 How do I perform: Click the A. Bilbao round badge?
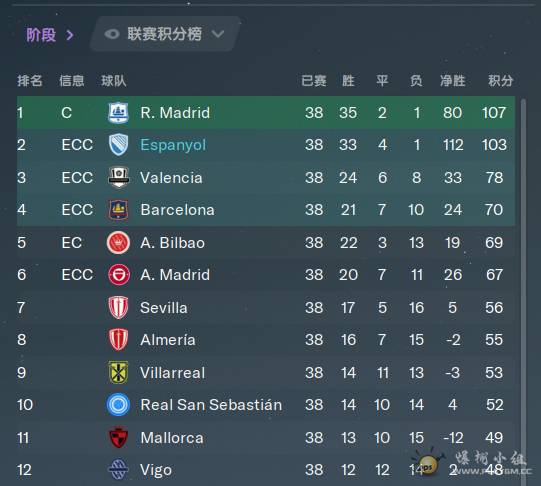click(118, 242)
